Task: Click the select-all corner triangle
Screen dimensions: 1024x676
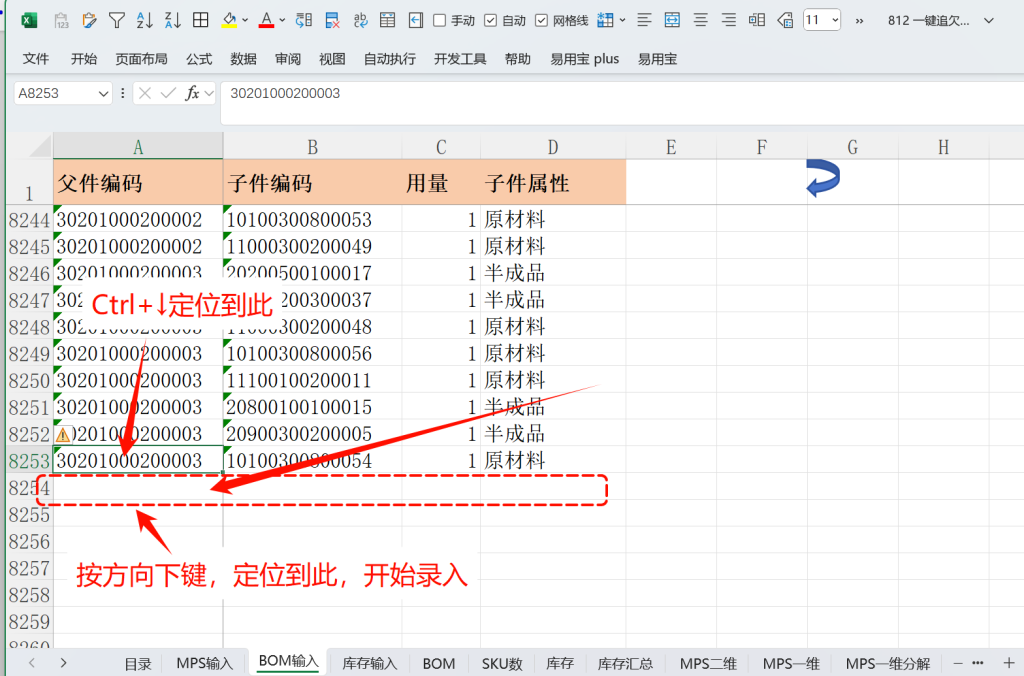Action: pyautogui.click(x=39, y=146)
